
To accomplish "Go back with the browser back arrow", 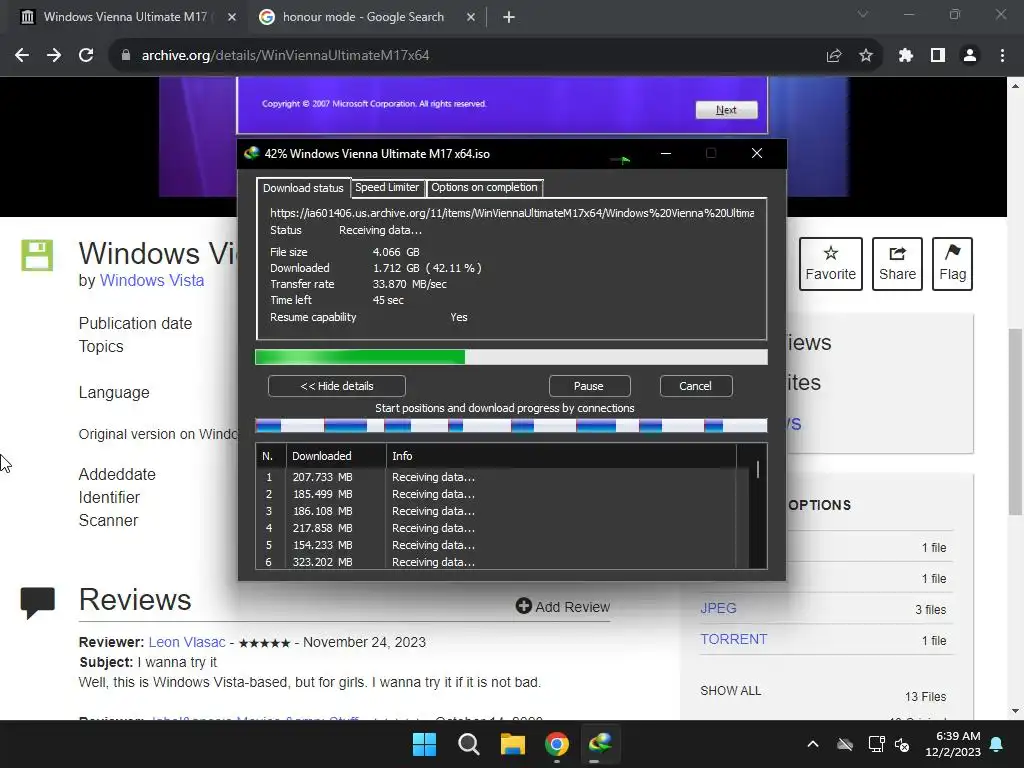I will pos(22,56).
